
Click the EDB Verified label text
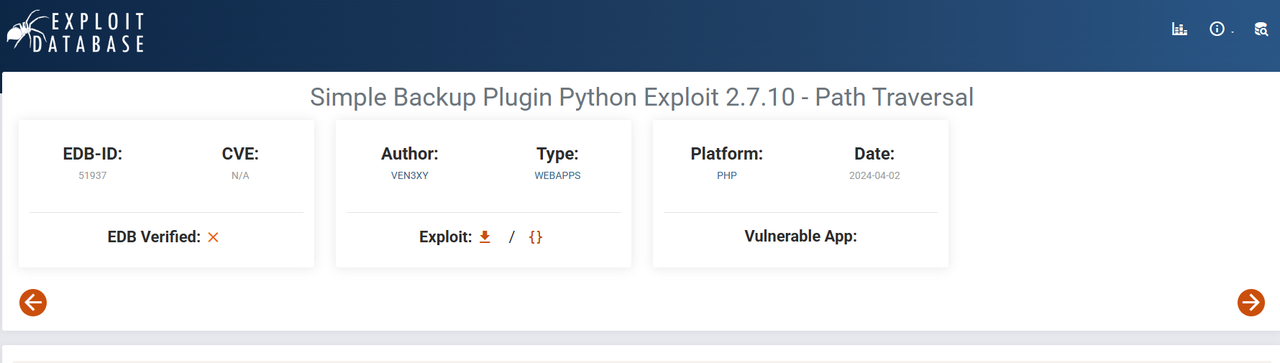click(154, 237)
